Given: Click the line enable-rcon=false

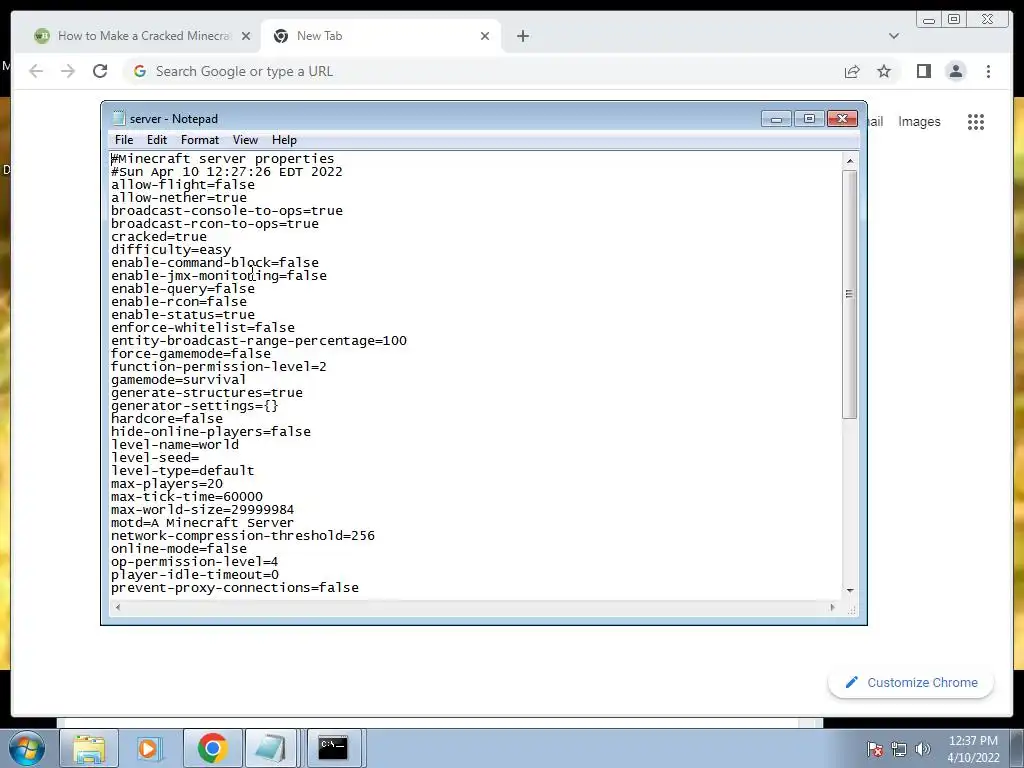Looking at the screenshot, I should pos(179,302).
